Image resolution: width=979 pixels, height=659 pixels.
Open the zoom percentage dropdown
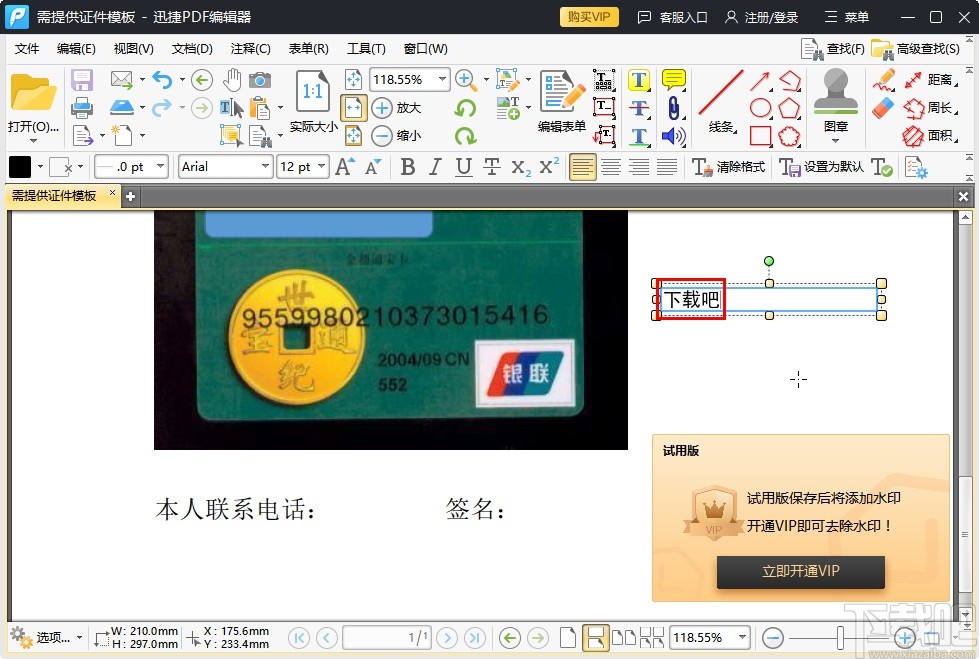click(x=439, y=79)
